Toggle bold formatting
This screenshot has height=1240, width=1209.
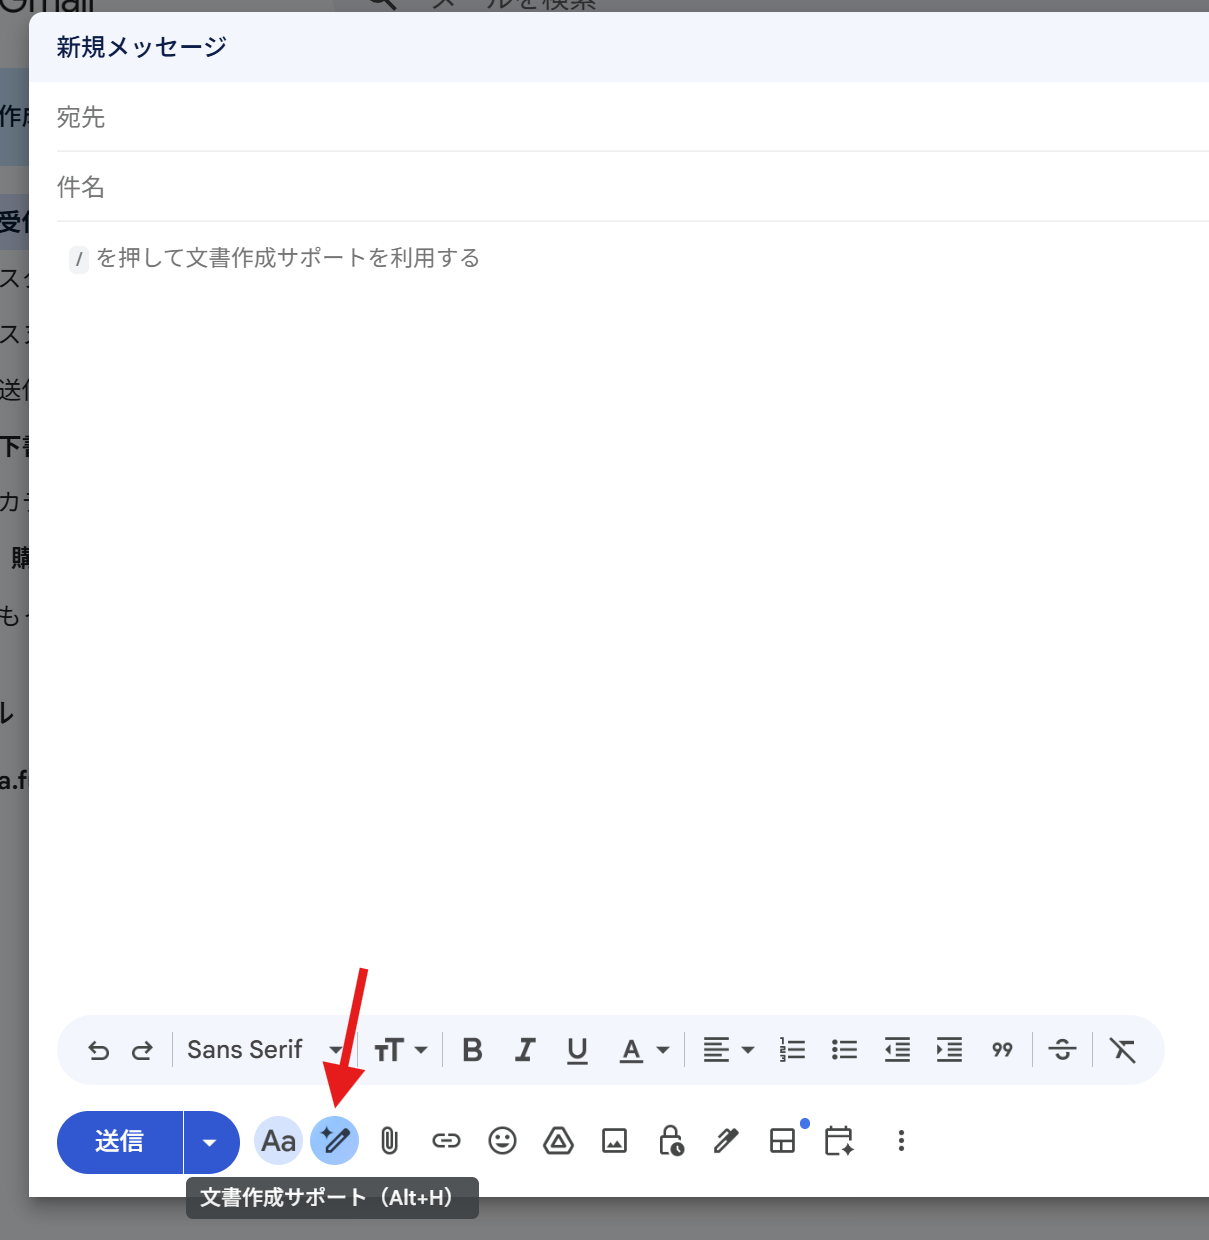472,1050
